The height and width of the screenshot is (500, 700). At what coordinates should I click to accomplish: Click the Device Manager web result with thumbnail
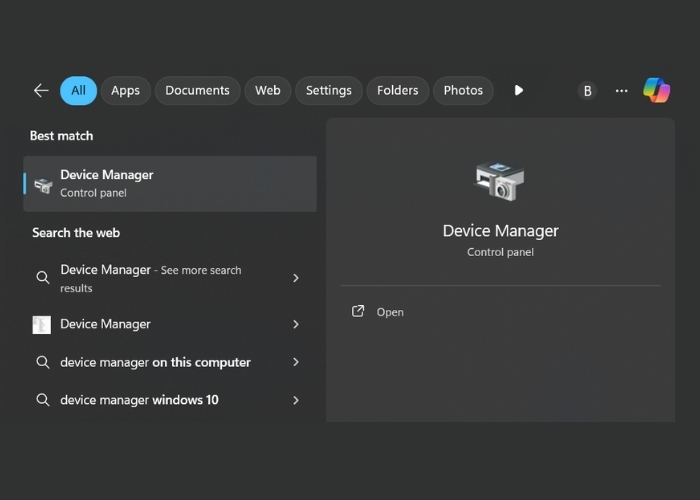pos(105,324)
